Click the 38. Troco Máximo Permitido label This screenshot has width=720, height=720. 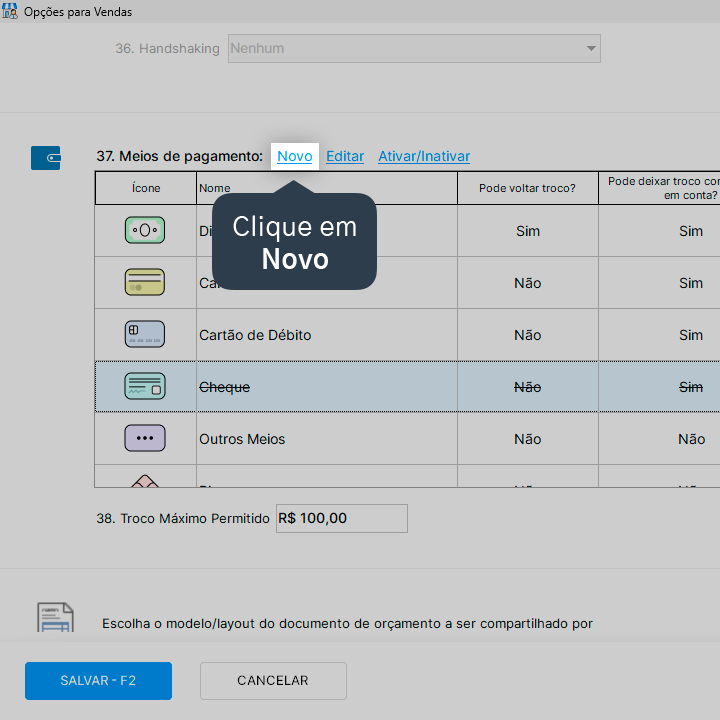pos(183,518)
